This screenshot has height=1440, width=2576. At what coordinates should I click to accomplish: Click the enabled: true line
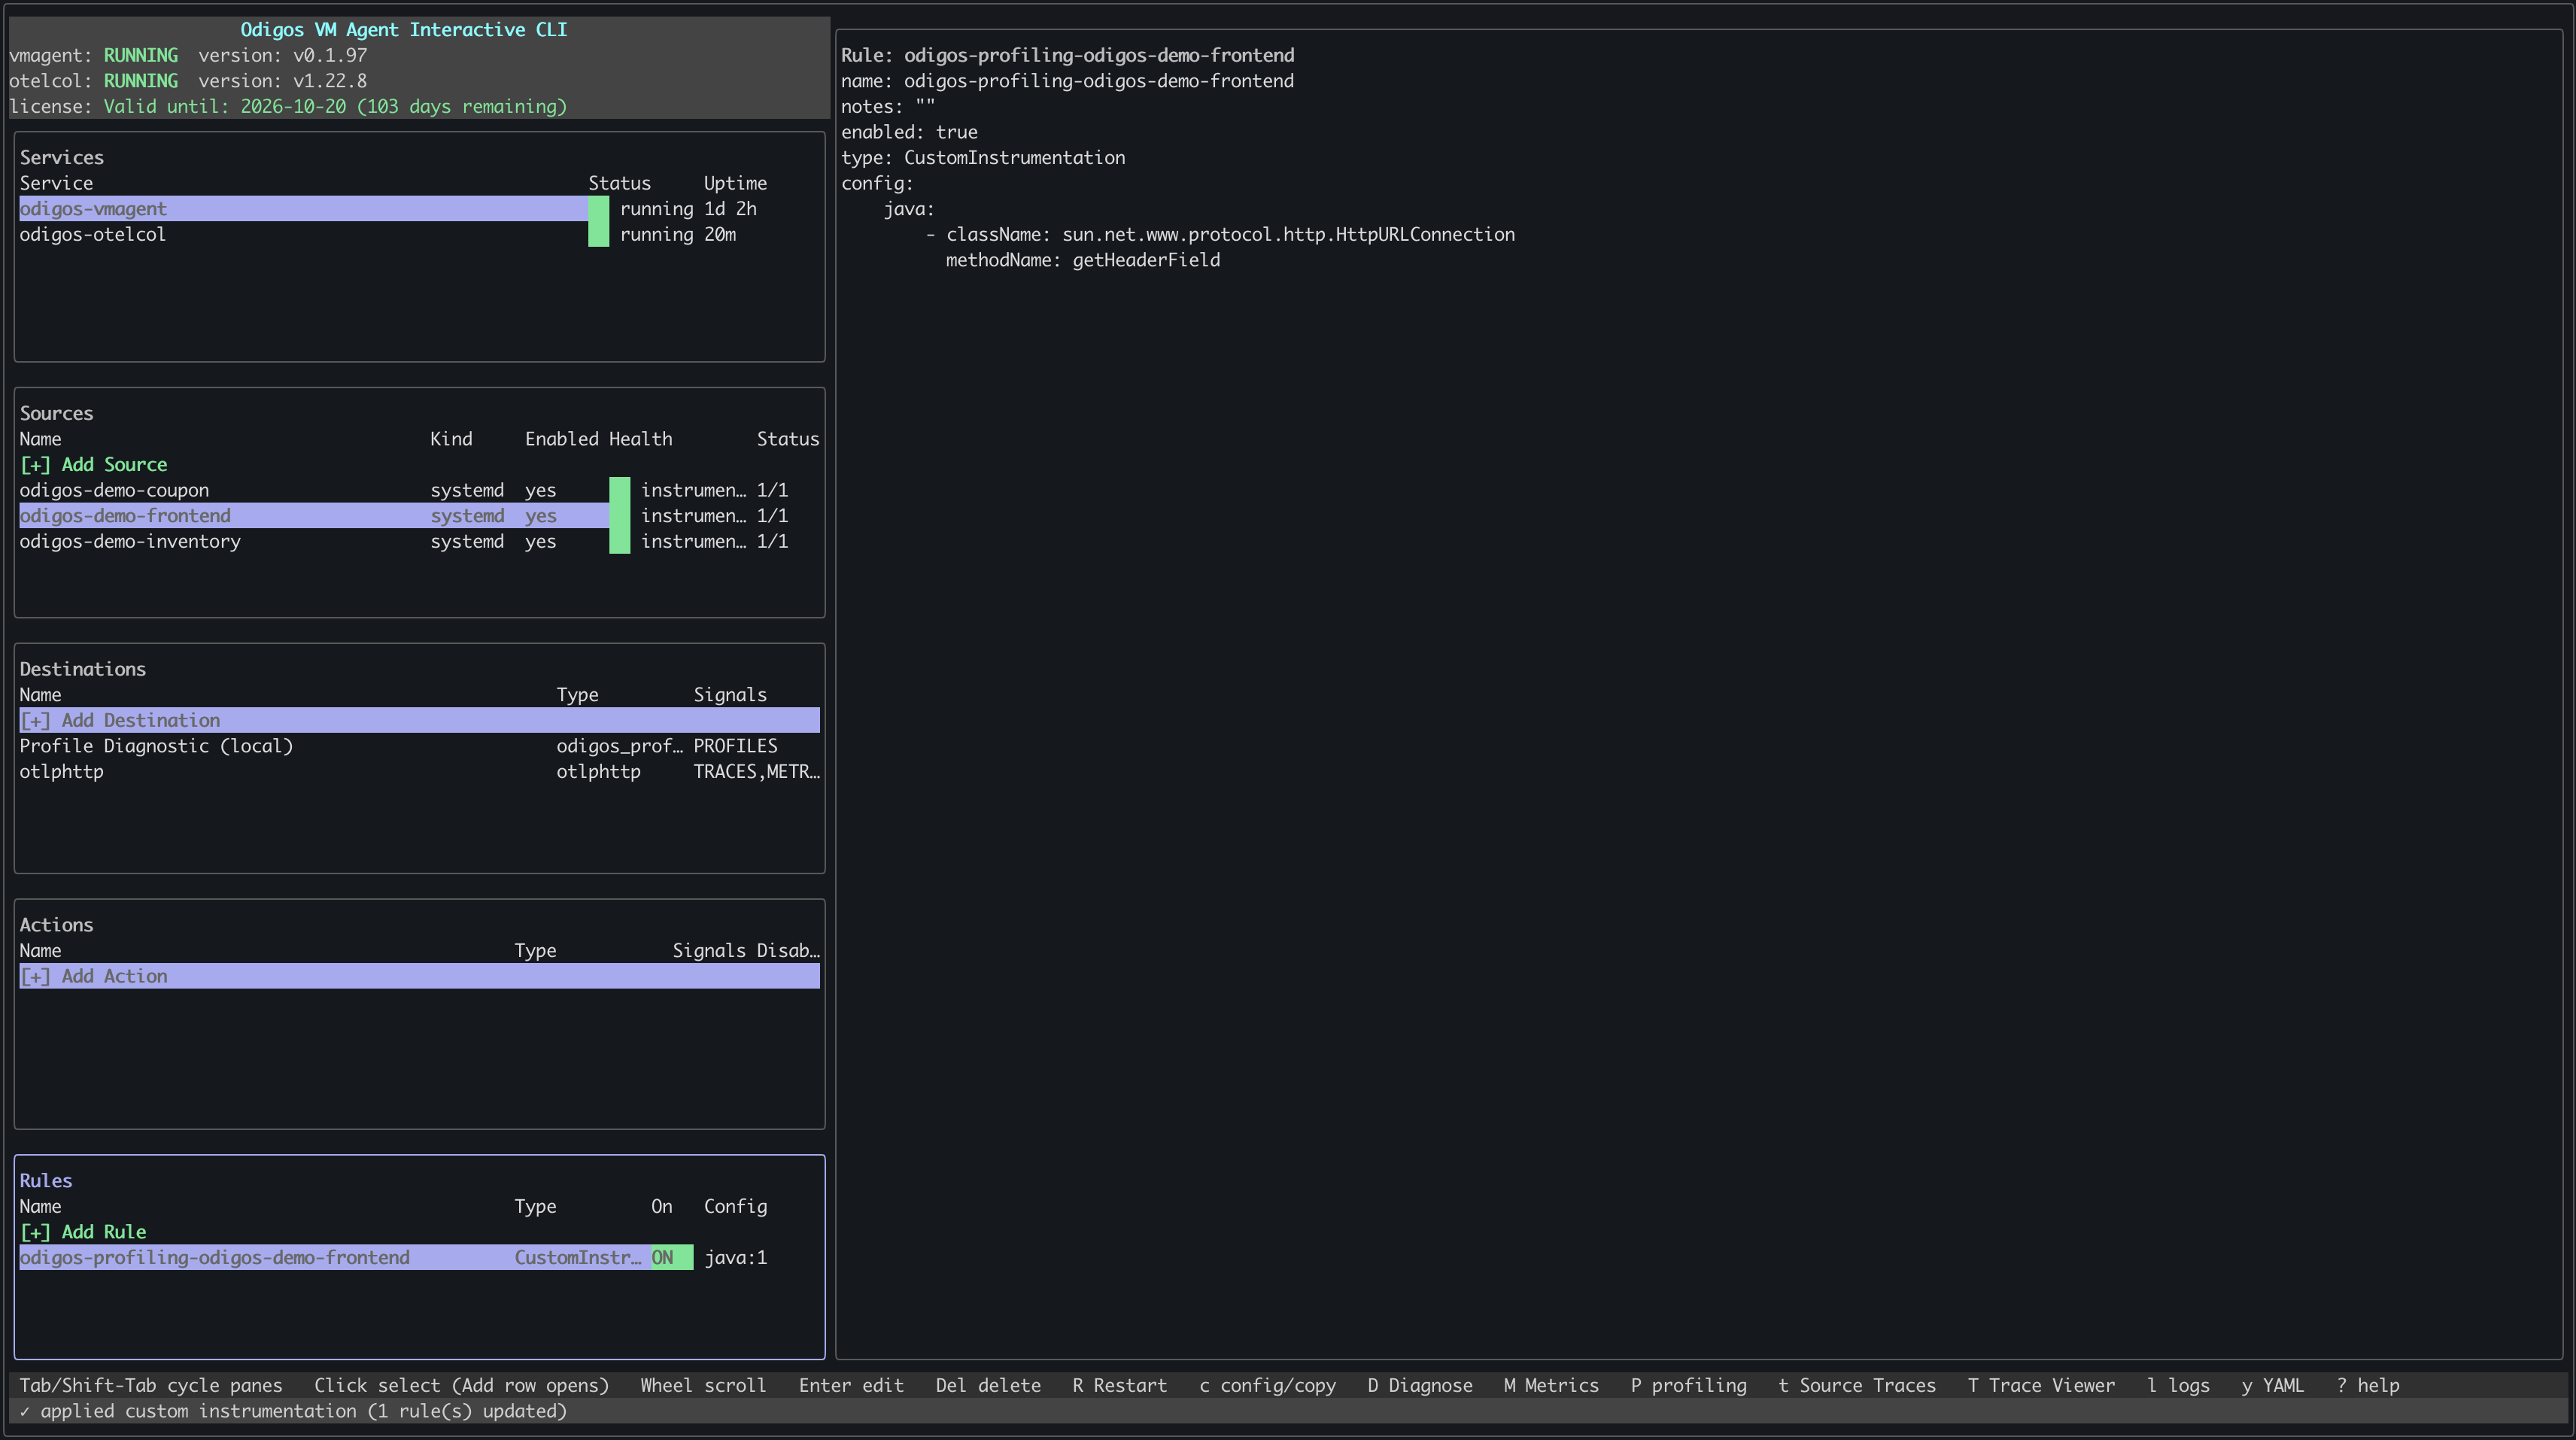click(x=909, y=133)
